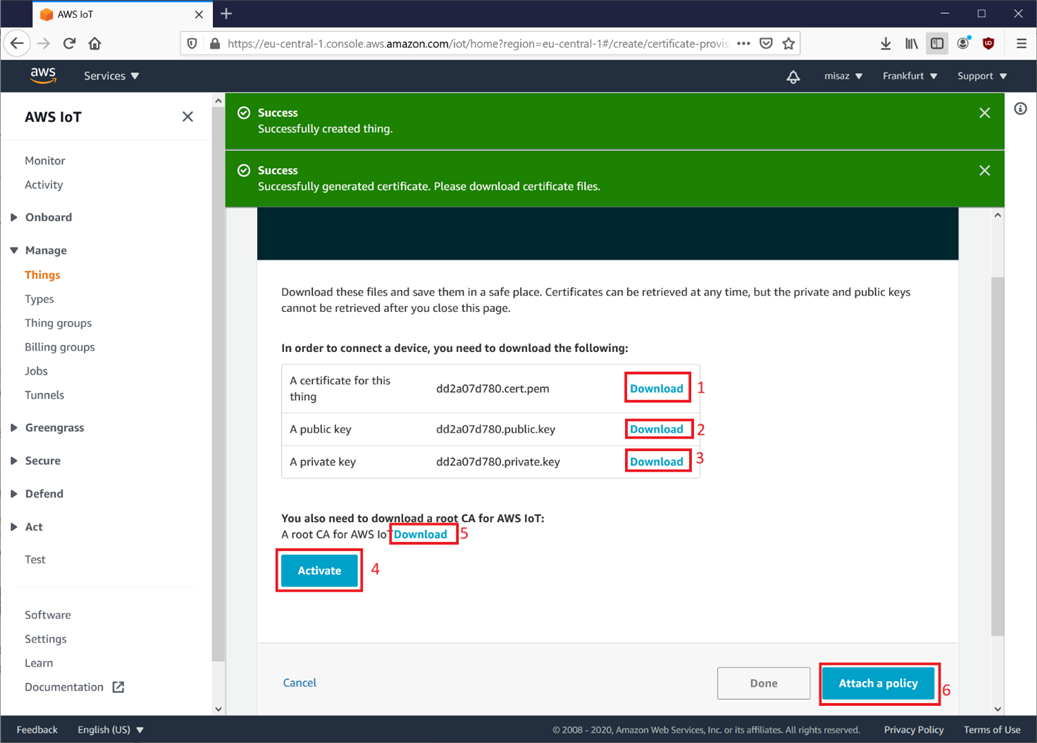The image size is (1037, 743).
Task: Expand the Greengrass section
Action: click(x=48, y=427)
